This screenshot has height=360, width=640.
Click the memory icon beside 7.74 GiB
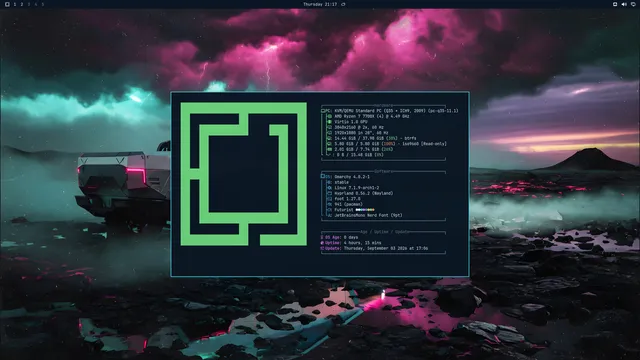(x=329, y=149)
